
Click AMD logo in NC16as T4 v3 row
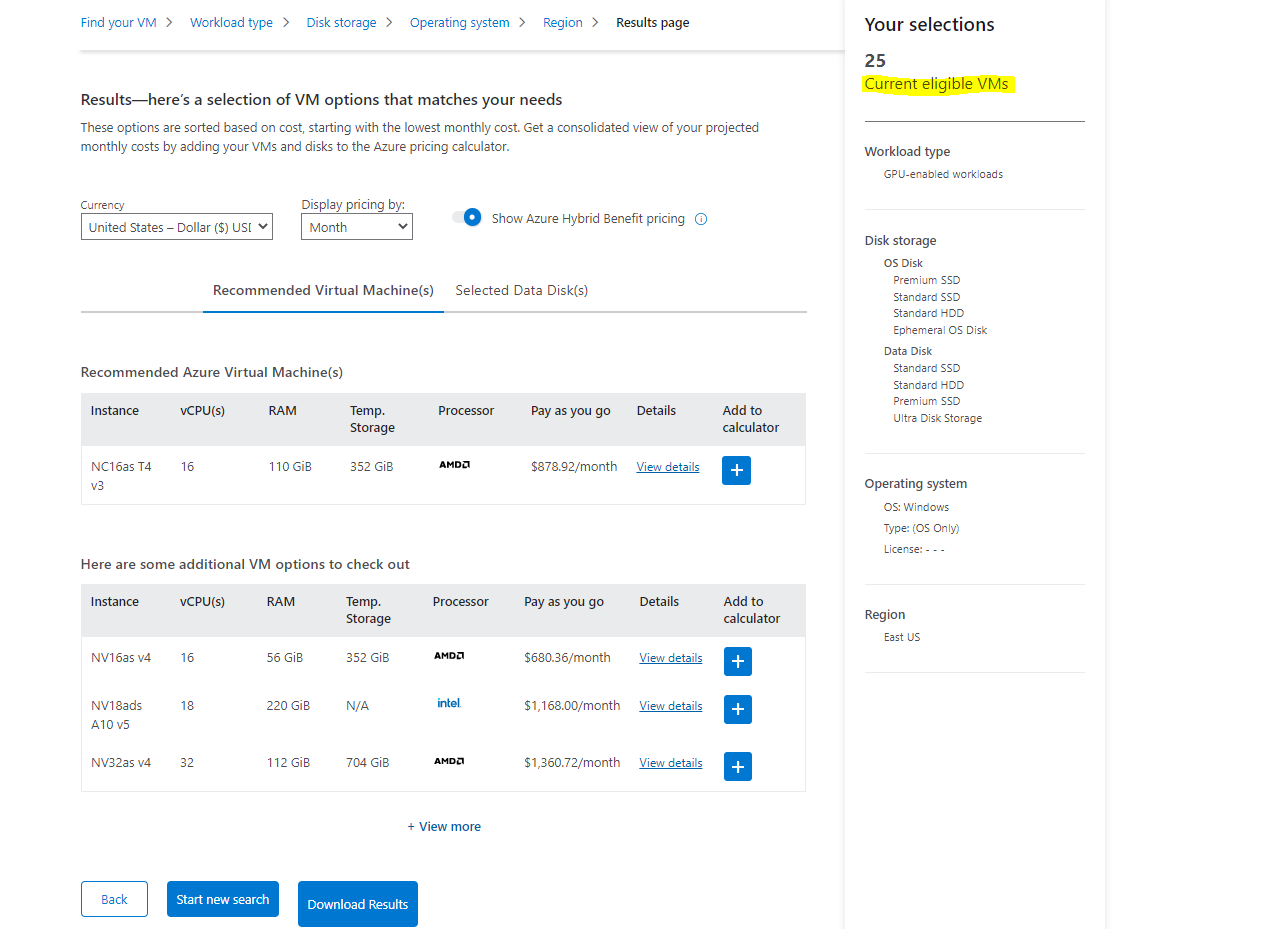454,465
